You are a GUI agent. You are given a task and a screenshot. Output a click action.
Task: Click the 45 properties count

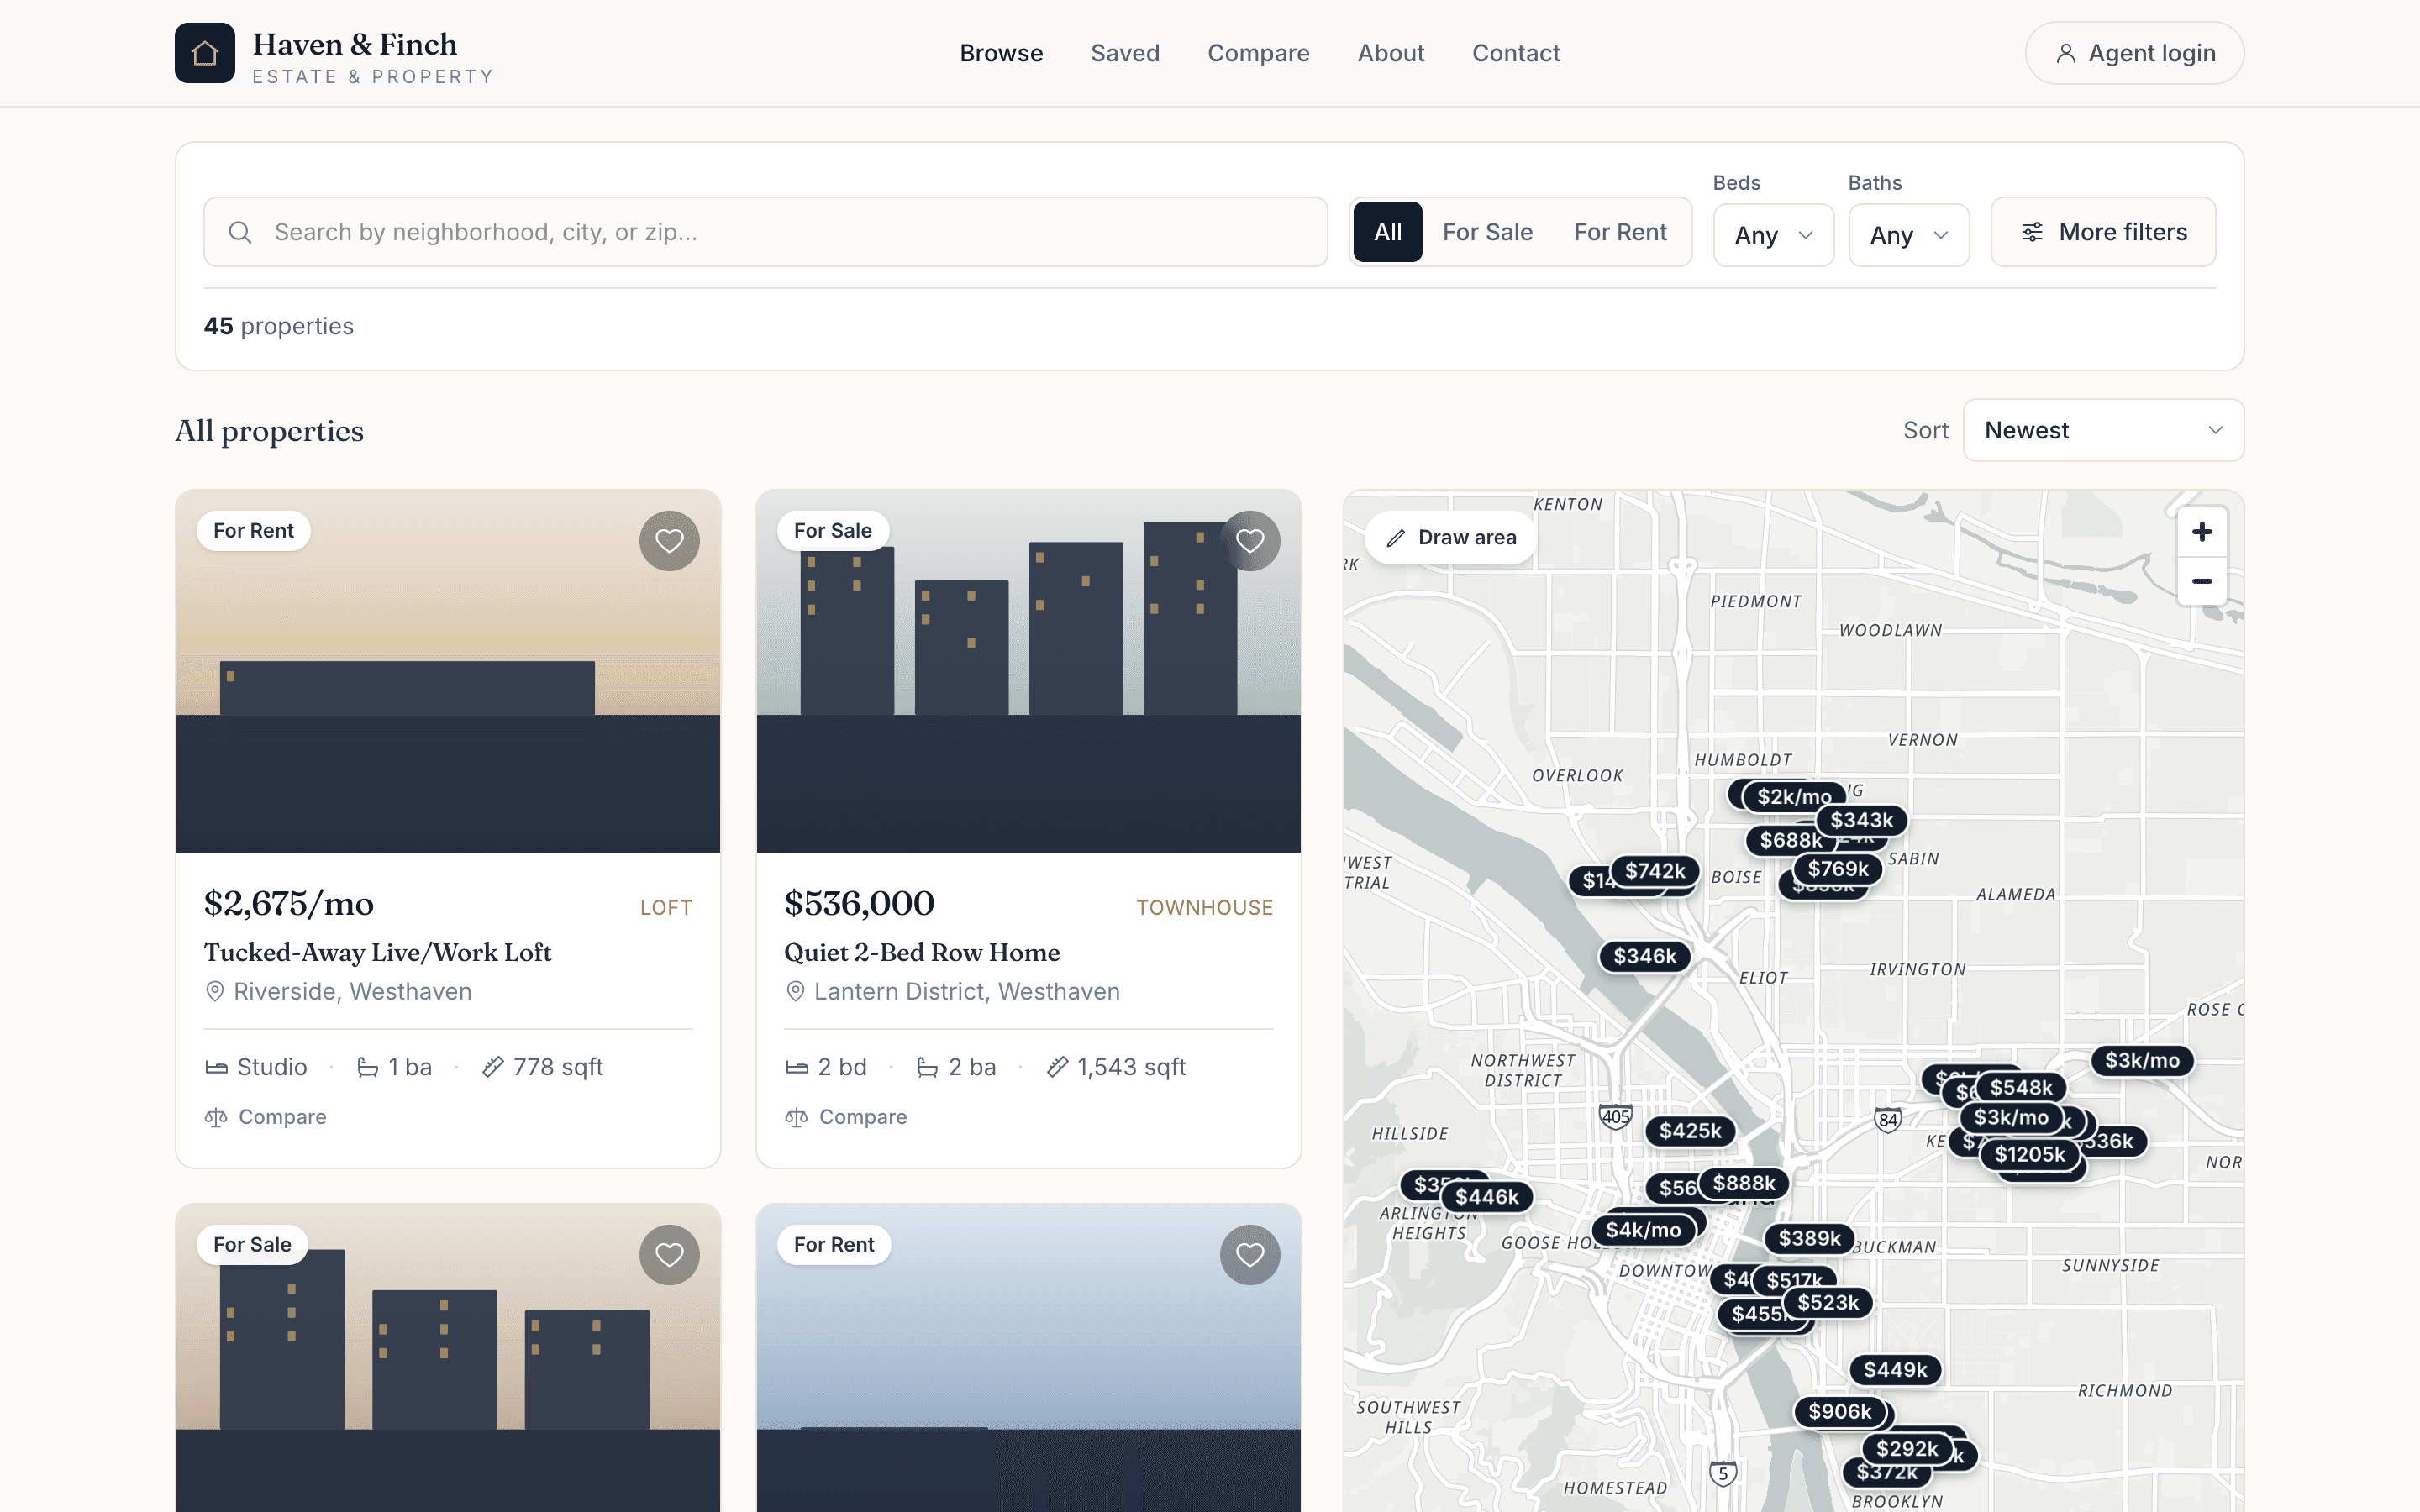click(x=278, y=326)
